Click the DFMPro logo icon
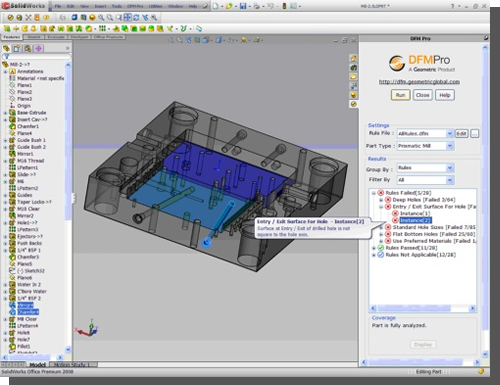This screenshot has height=385, width=500. tap(397, 63)
